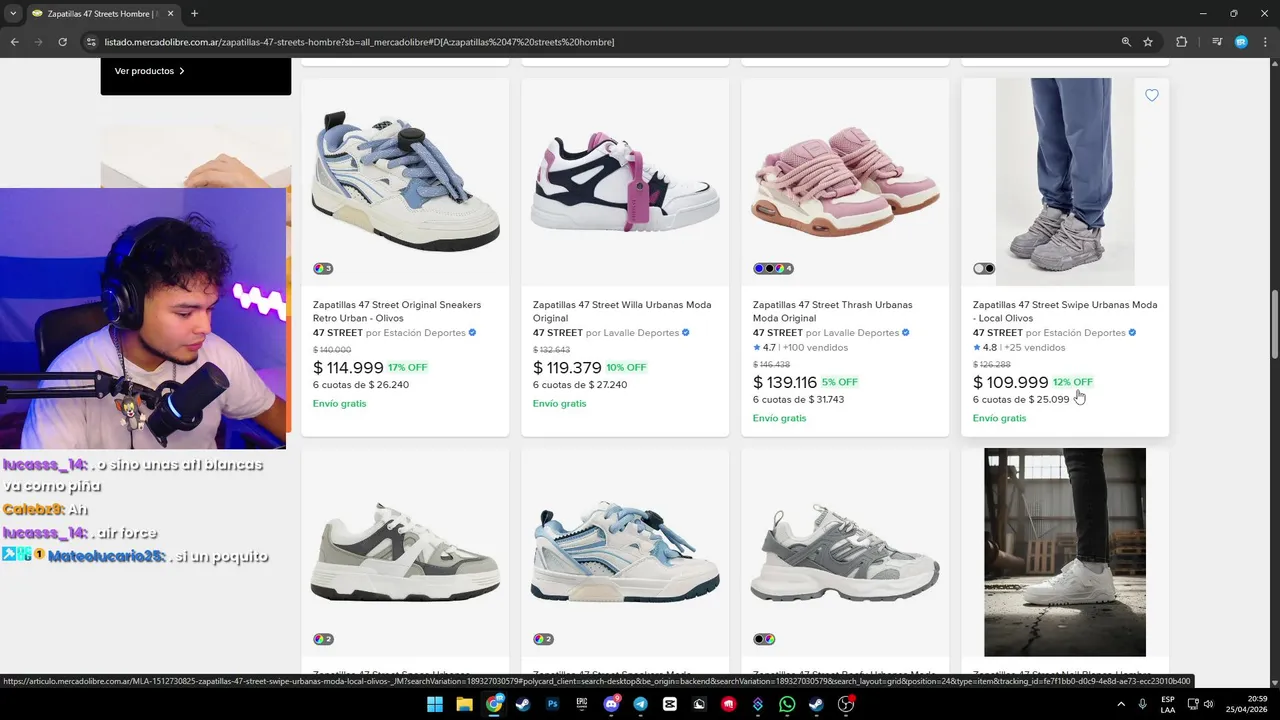Open the page zoom magnifier icon
This screenshot has width=1280, height=720.
click(x=1126, y=42)
